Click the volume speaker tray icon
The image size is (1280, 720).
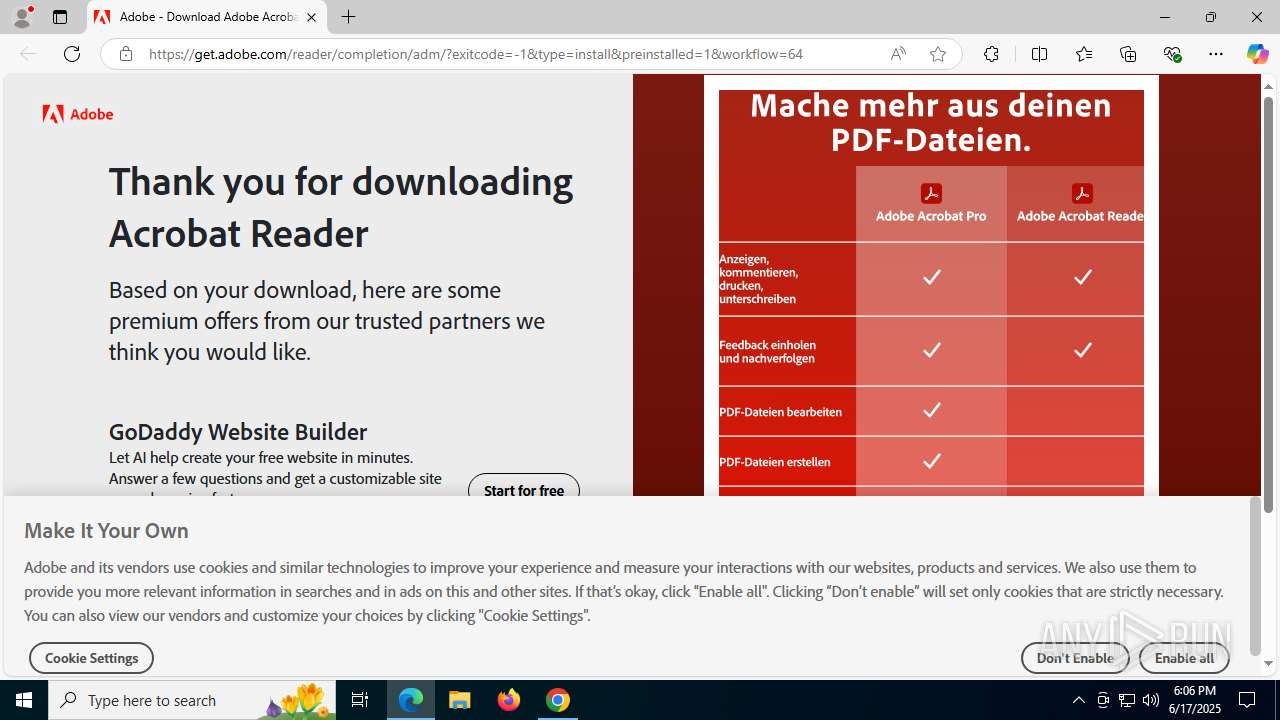click(x=1151, y=700)
